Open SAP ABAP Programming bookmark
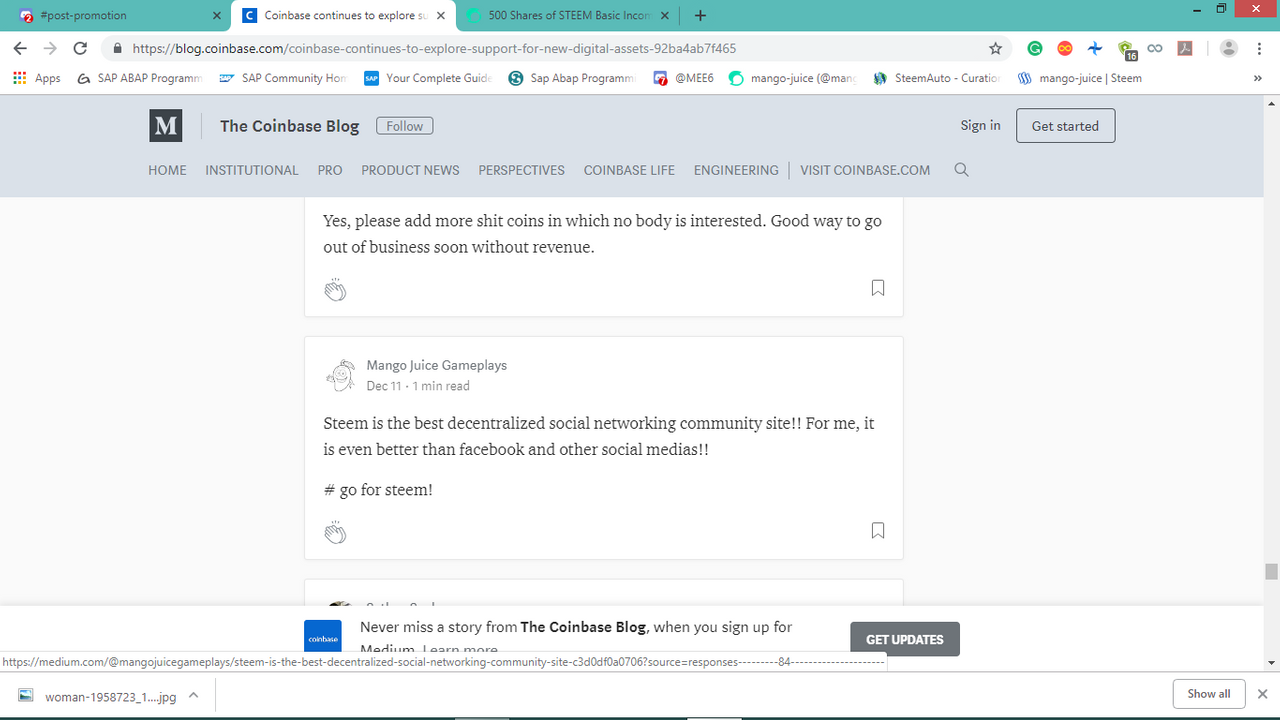The width and height of the screenshot is (1280, 720). tap(140, 78)
